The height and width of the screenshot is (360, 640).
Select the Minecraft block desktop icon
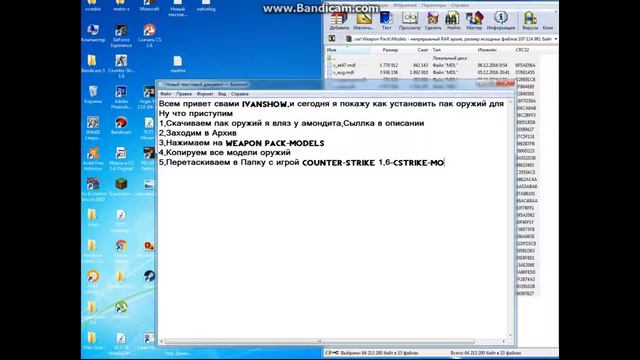pos(121,187)
